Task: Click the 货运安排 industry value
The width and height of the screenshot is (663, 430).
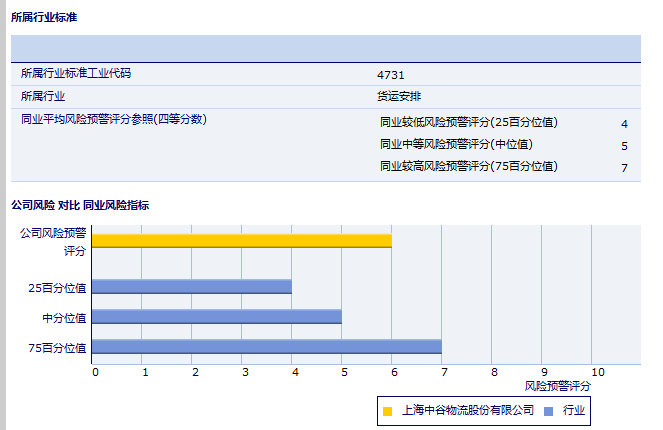Action: pyautogui.click(x=396, y=97)
